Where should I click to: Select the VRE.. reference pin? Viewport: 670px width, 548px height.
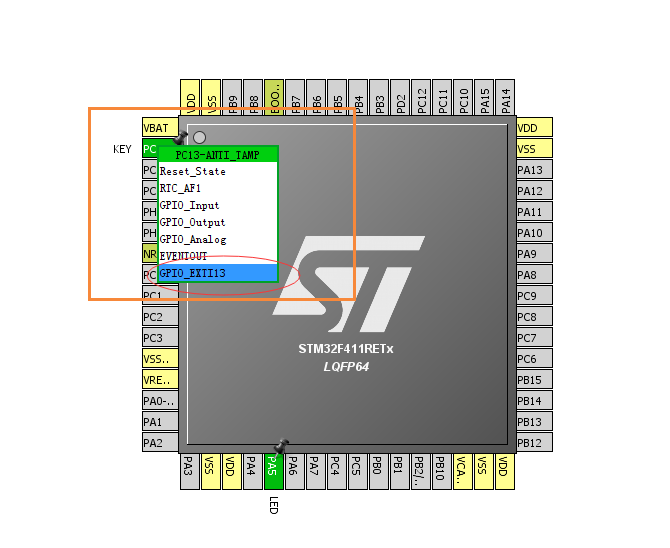[x=160, y=380]
